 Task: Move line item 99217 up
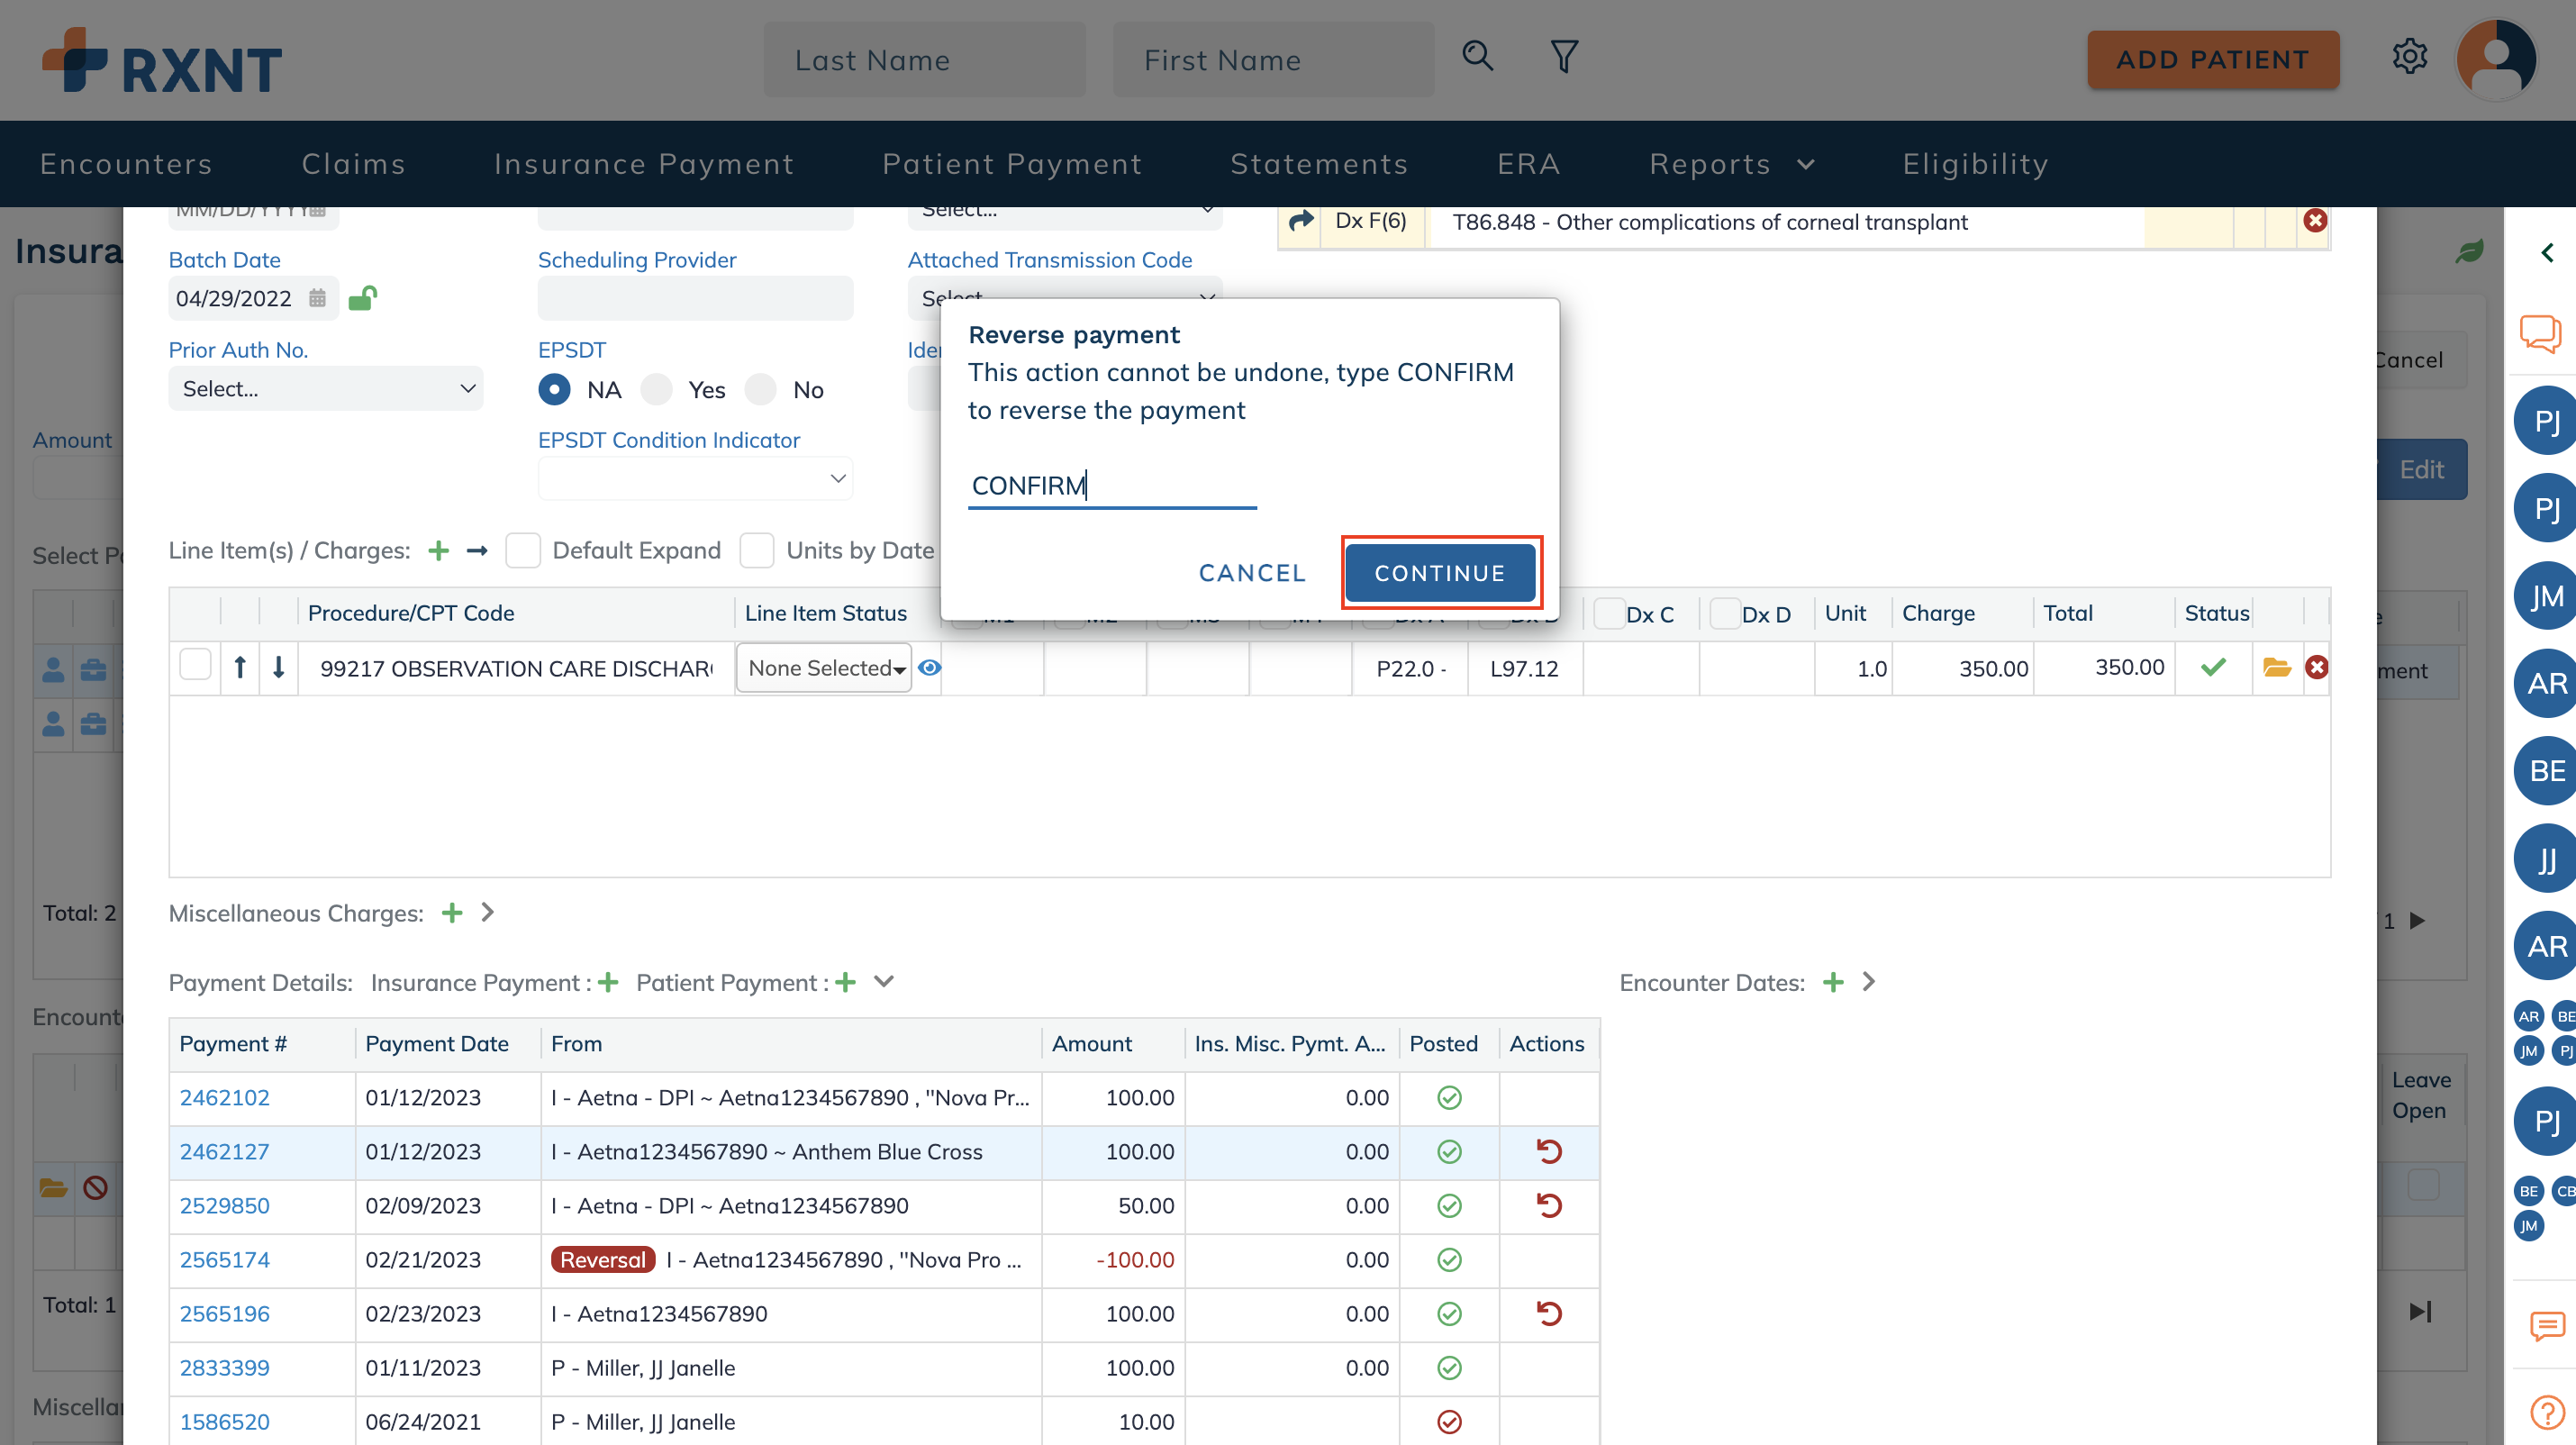[x=240, y=667]
